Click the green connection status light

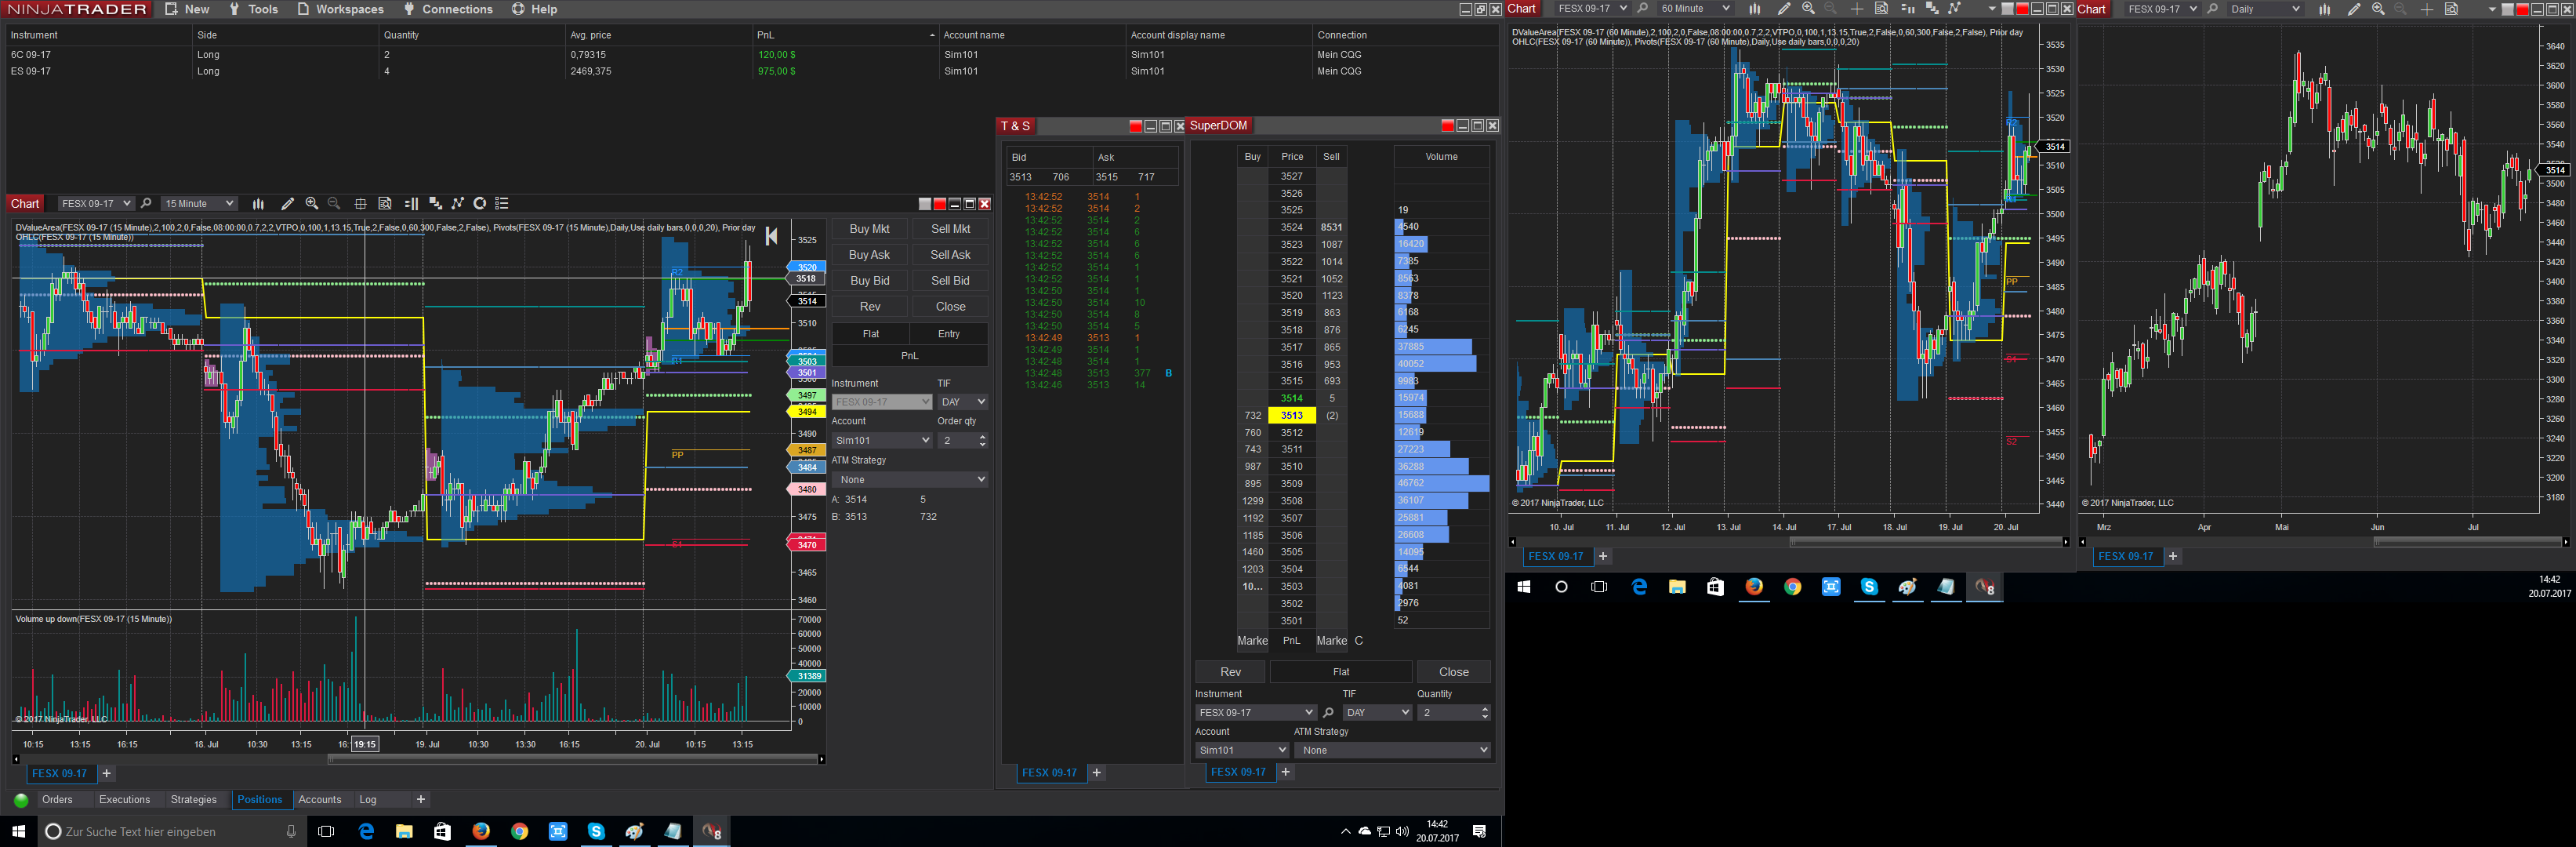tap(21, 800)
